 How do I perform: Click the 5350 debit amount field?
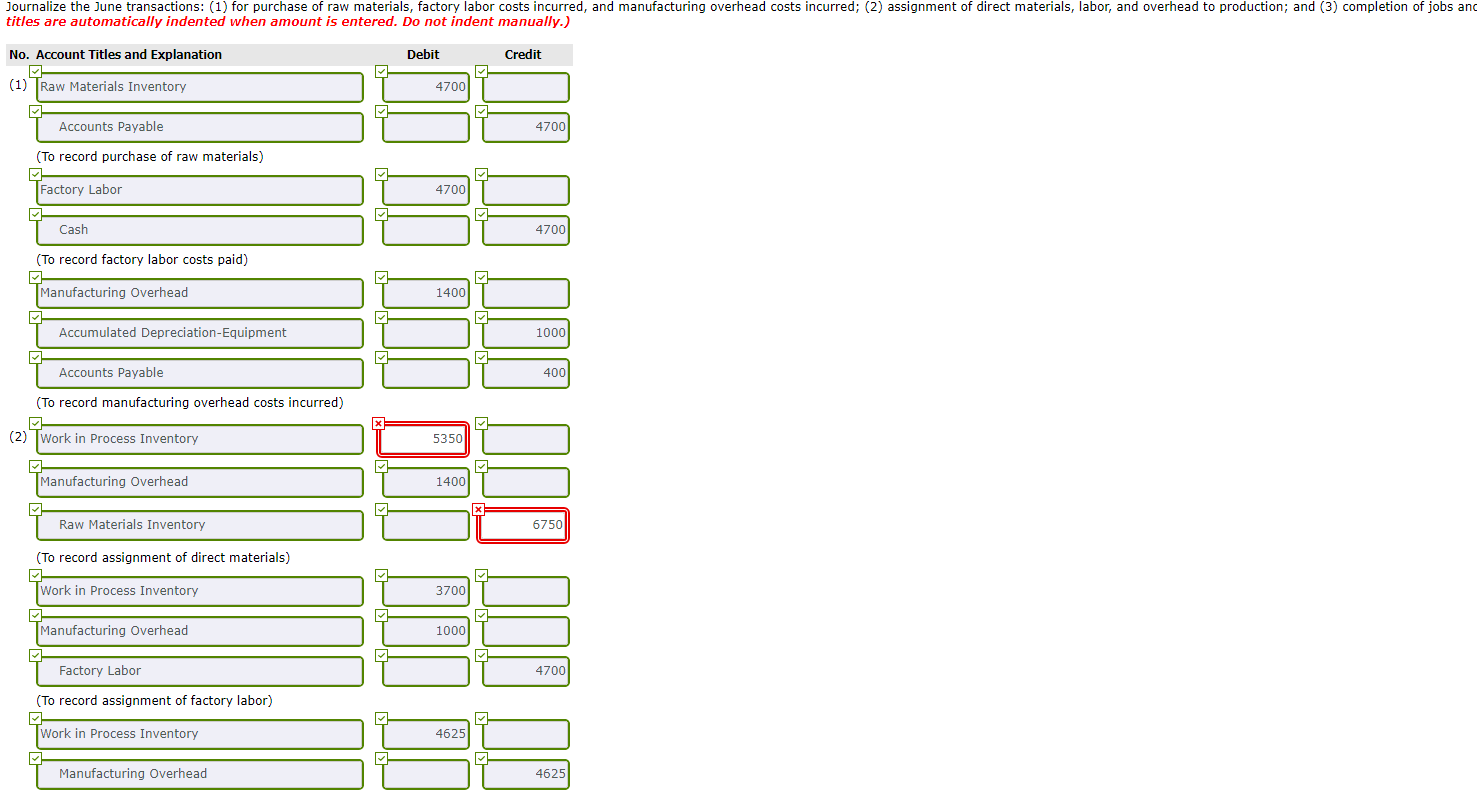[424, 439]
